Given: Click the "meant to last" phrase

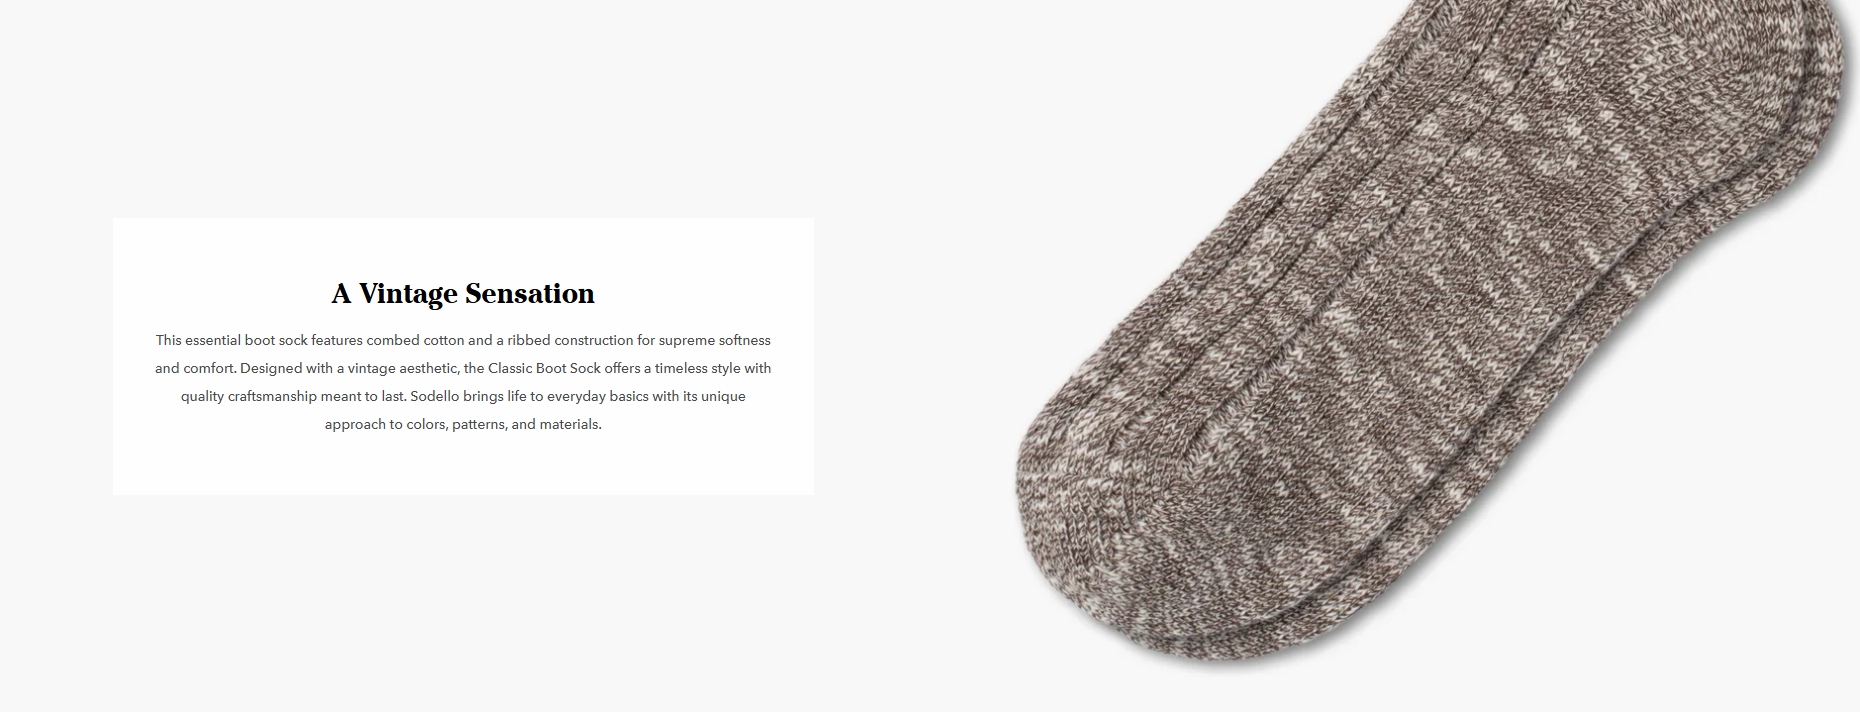Looking at the screenshot, I should coord(363,396).
